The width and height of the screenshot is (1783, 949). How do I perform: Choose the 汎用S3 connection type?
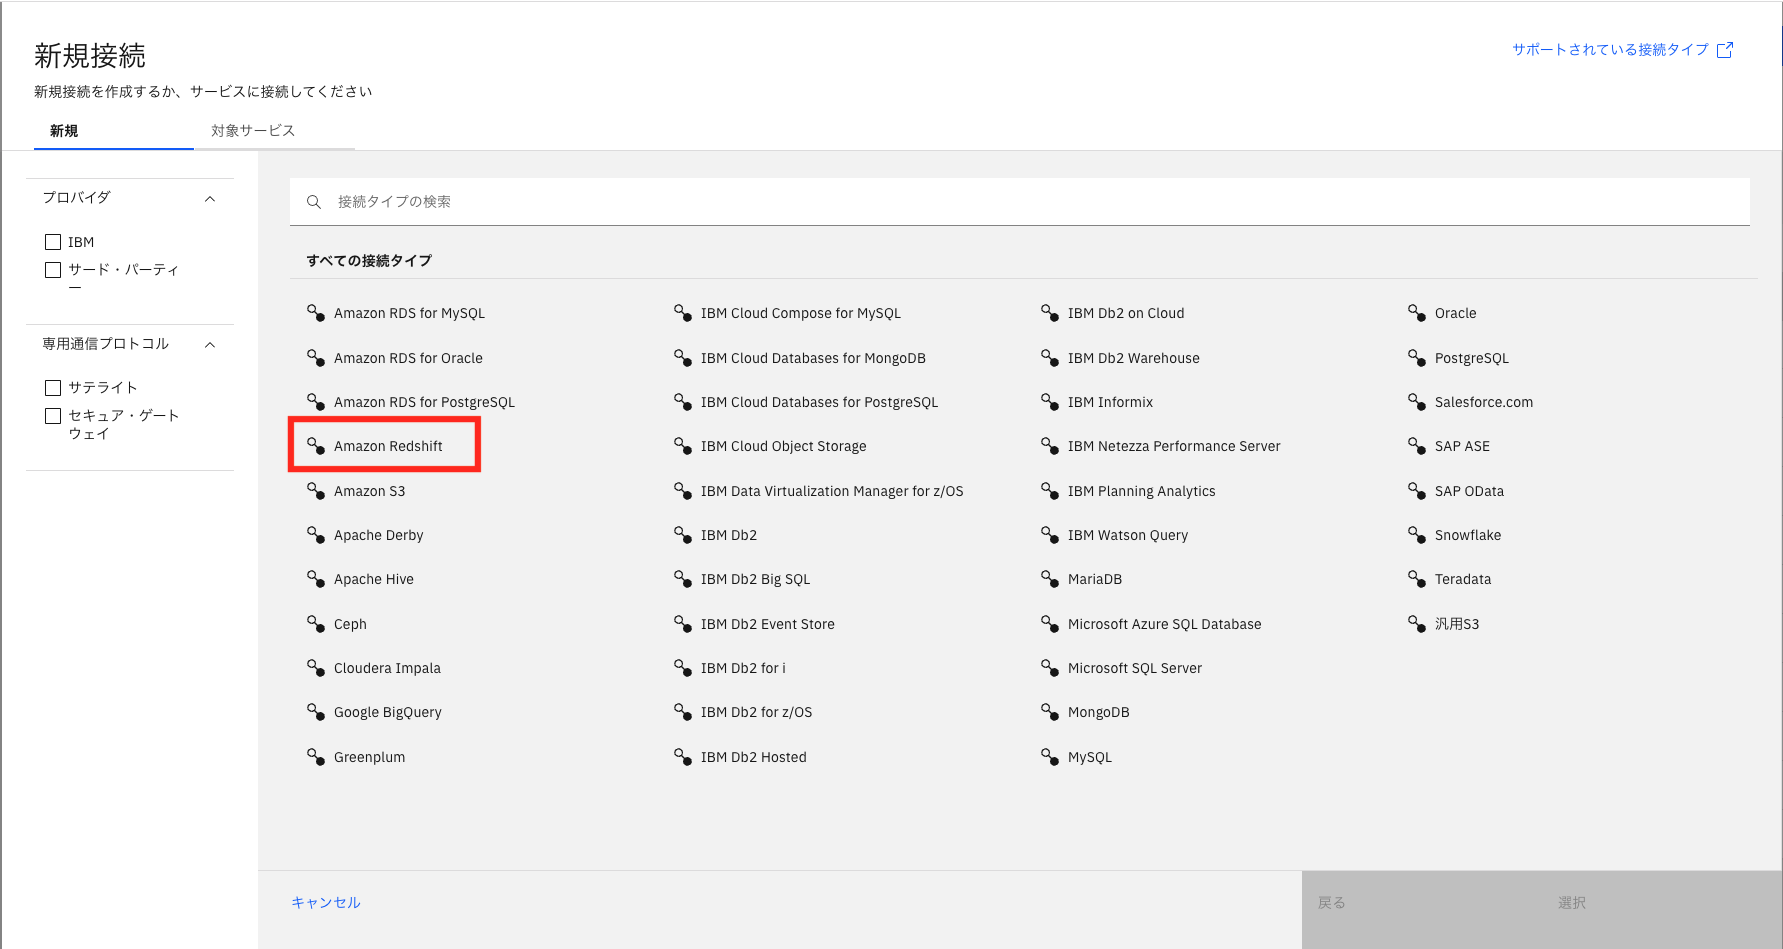[x=1457, y=624]
